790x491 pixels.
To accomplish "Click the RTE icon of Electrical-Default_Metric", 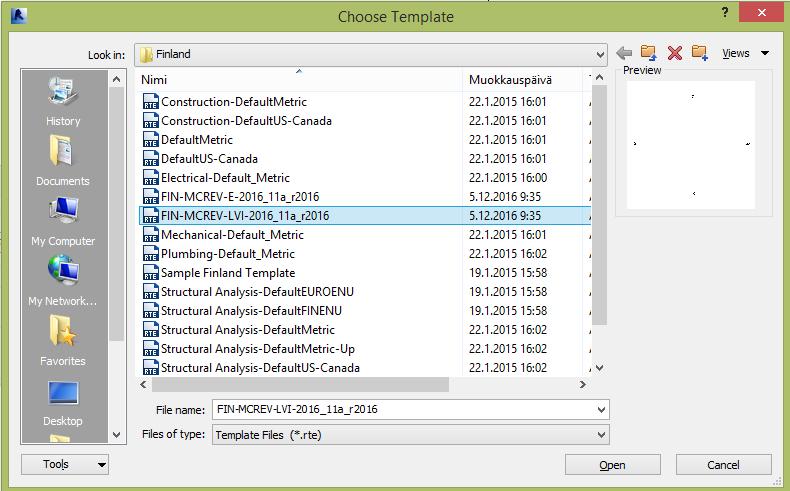I will point(151,178).
